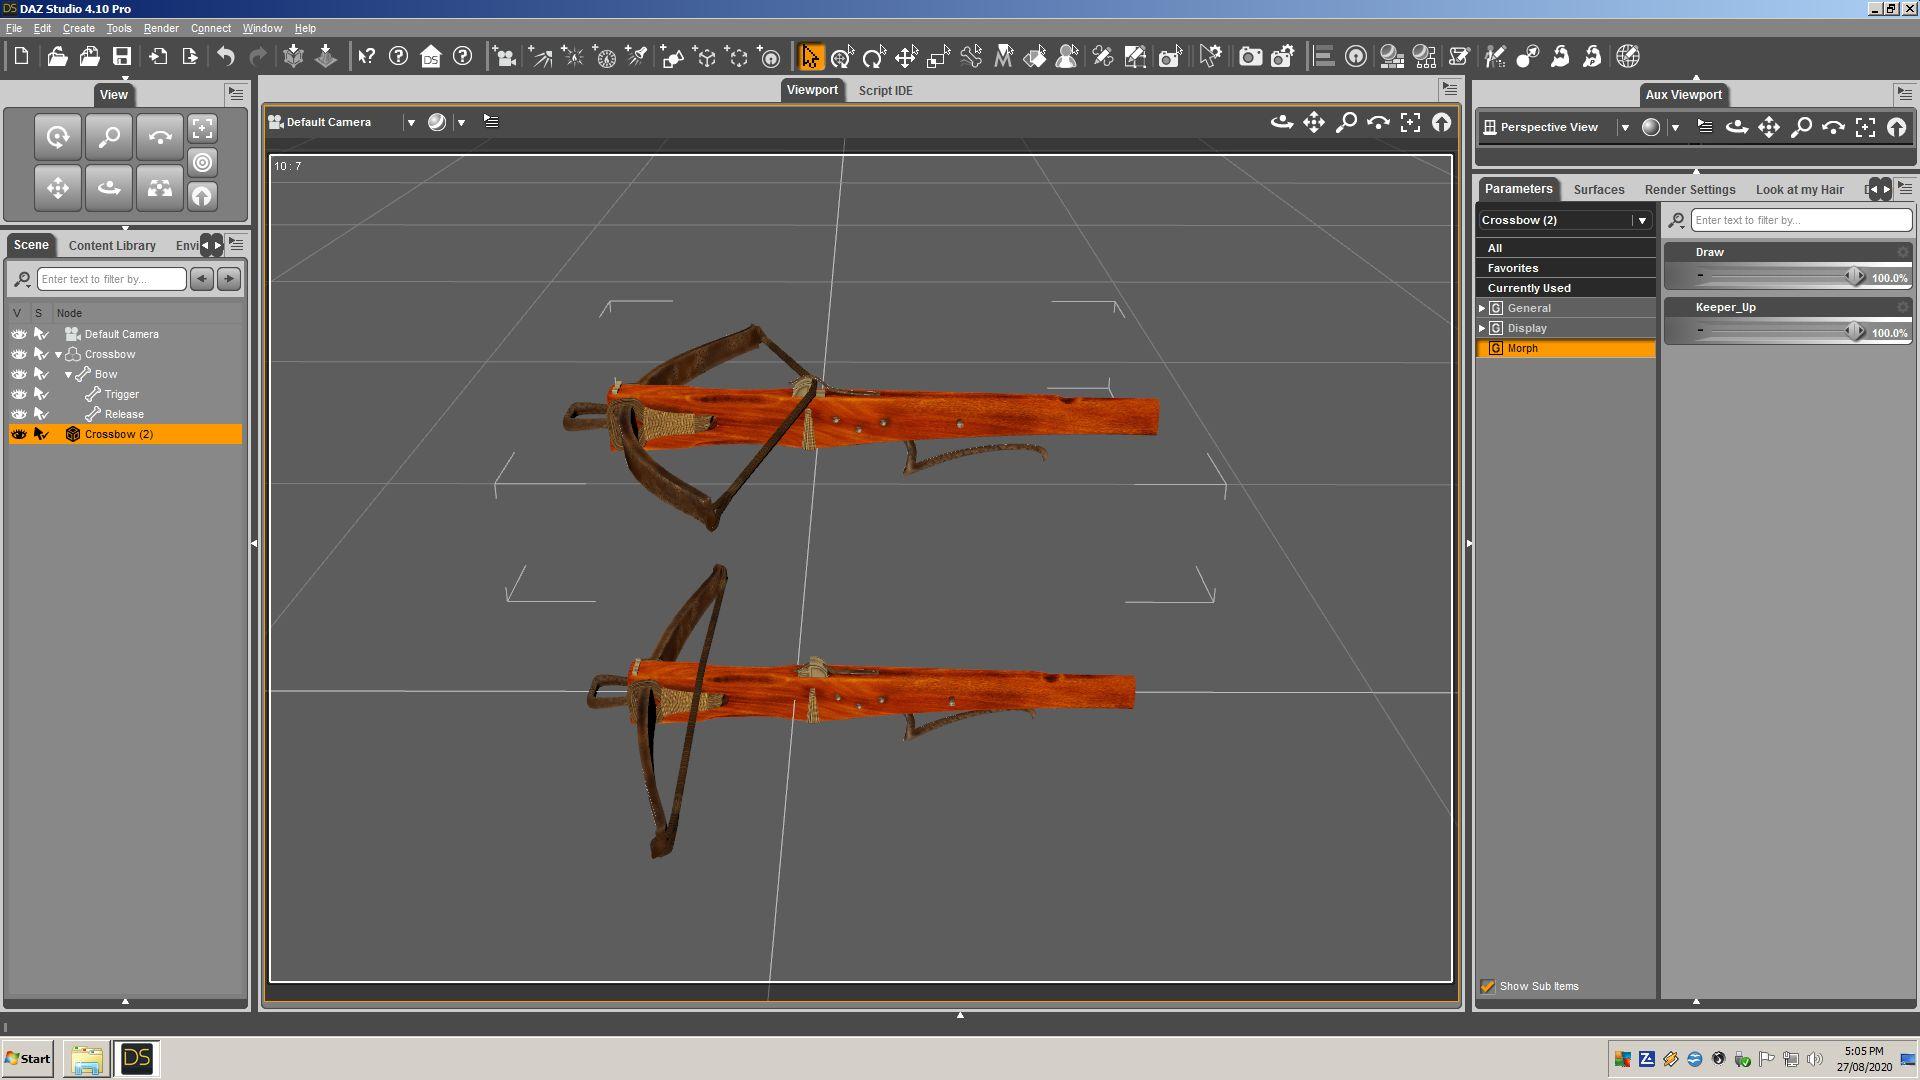Screen dimensions: 1920x1080
Task: Toggle visibility of Default Camera node
Action: pyautogui.click(x=19, y=334)
